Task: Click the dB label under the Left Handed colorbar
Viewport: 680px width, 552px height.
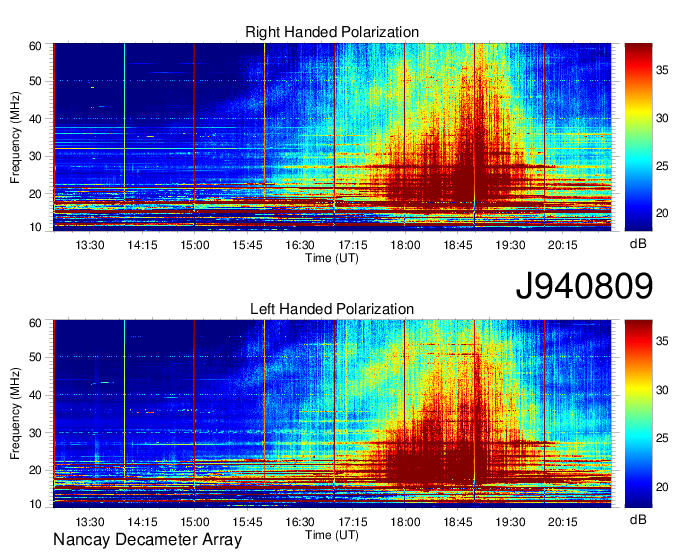Action: [x=638, y=519]
